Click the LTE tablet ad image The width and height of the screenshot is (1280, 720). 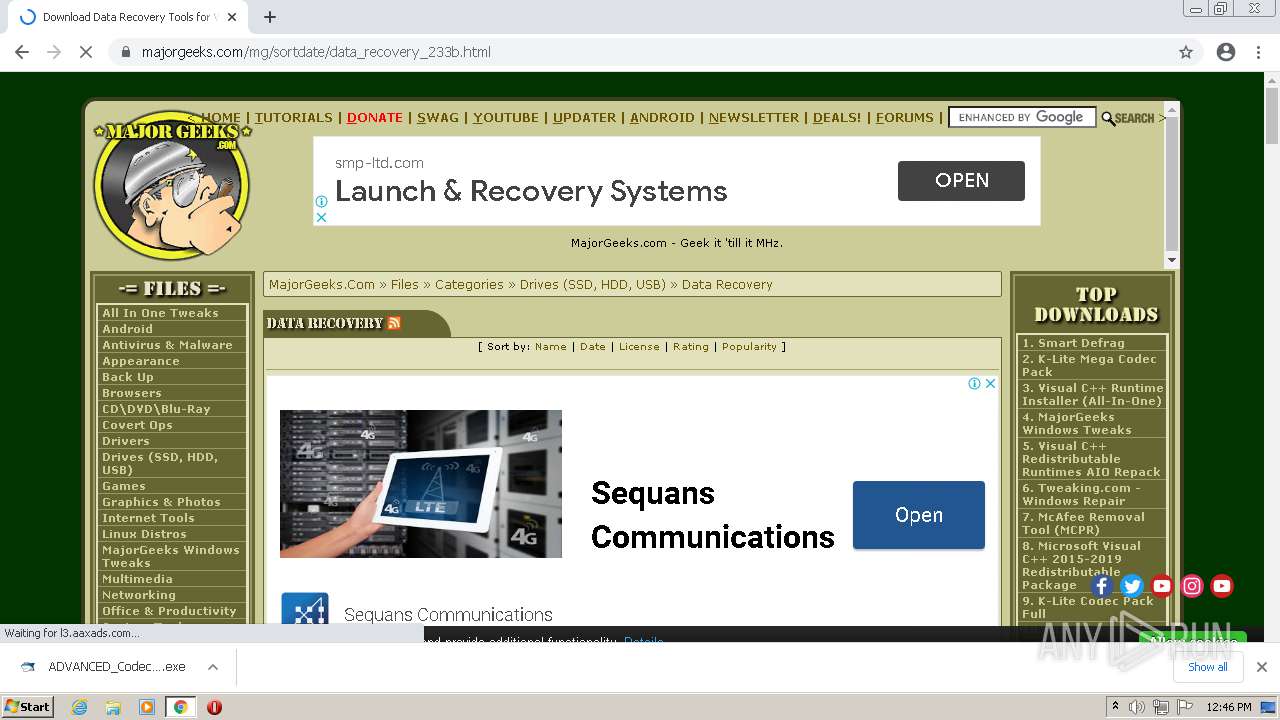pyautogui.click(x=421, y=483)
